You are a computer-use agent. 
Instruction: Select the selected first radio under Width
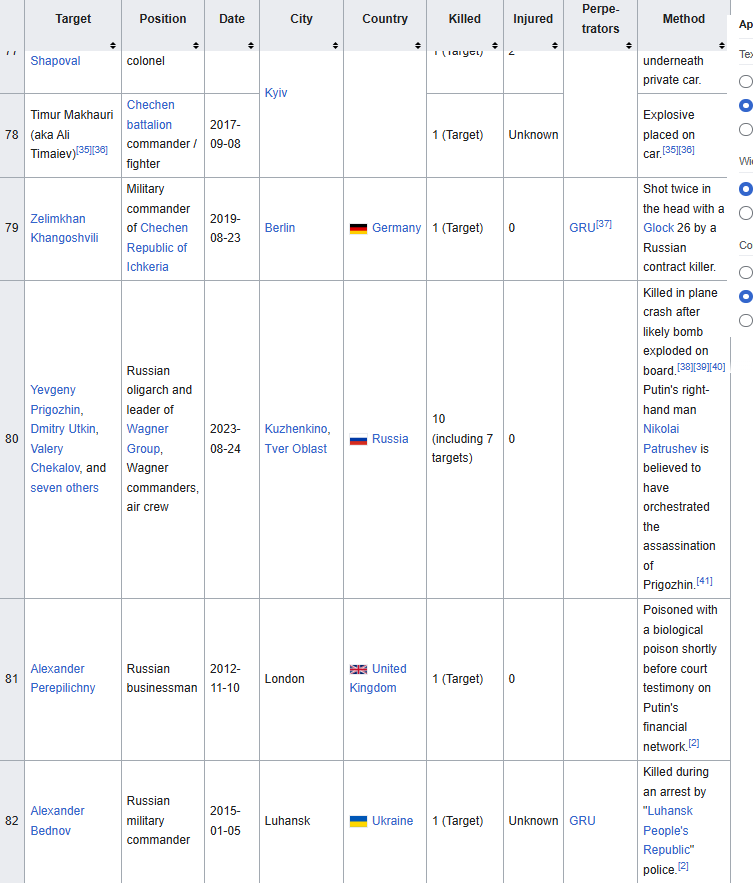746,189
